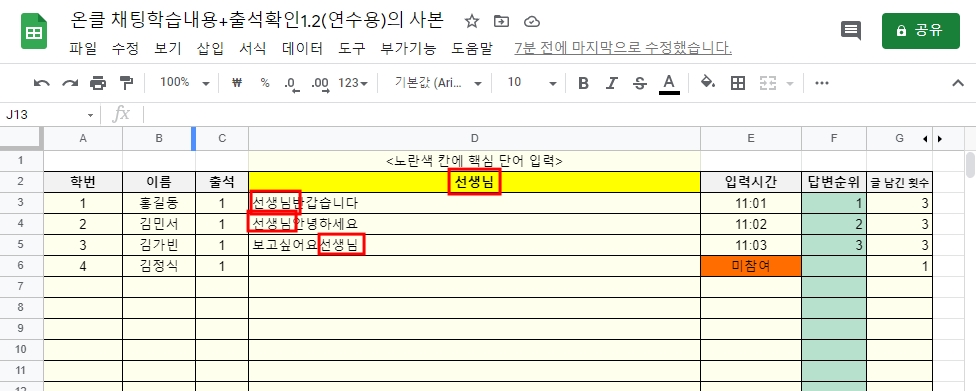Check the cloud save status icon
Viewport: 976px width, 391px height.
click(531, 22)
